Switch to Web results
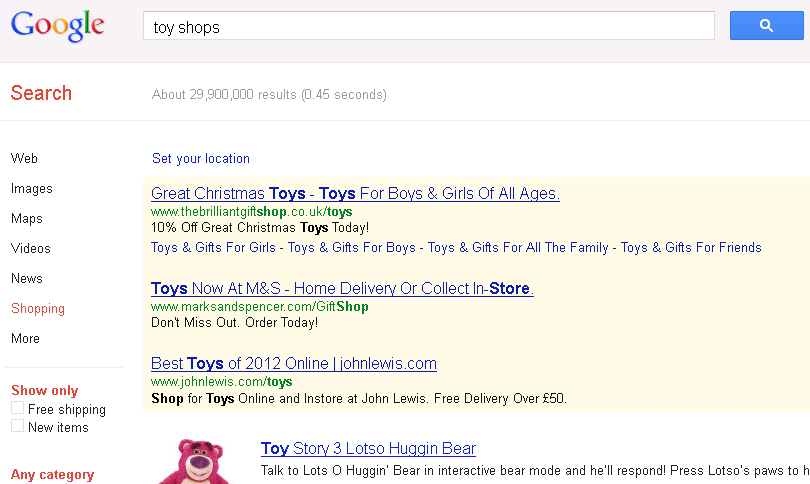 pyautogui.click(x=24, y=158)
